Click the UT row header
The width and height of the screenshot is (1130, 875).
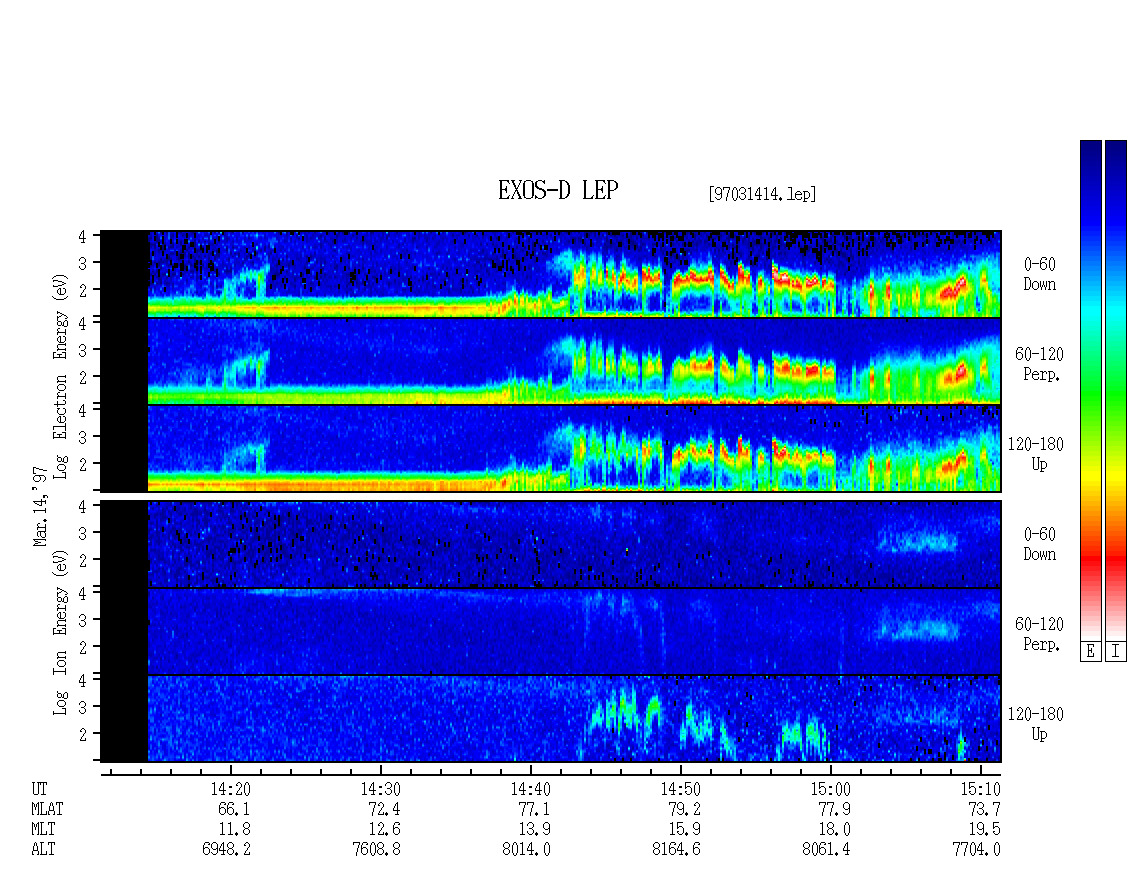click(x=40, y=789)
